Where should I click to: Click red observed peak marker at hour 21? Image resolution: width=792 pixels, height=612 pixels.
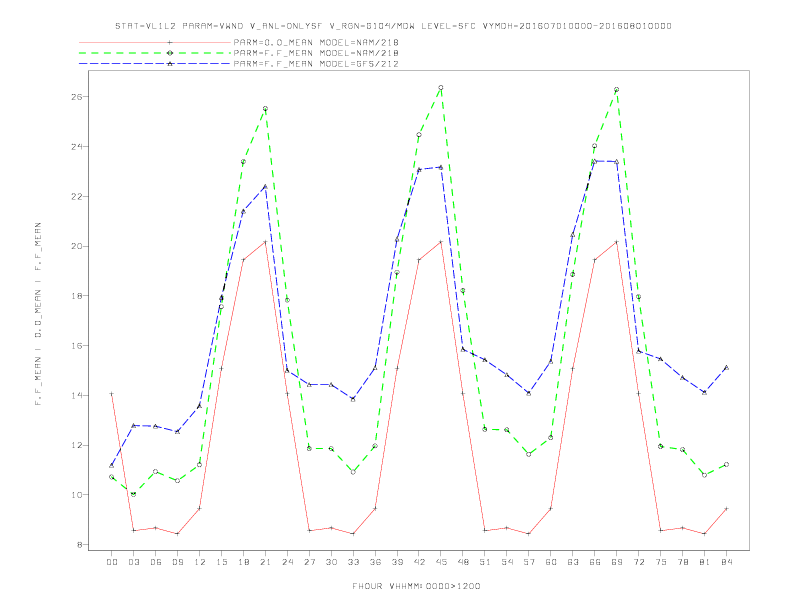[265, 242]
